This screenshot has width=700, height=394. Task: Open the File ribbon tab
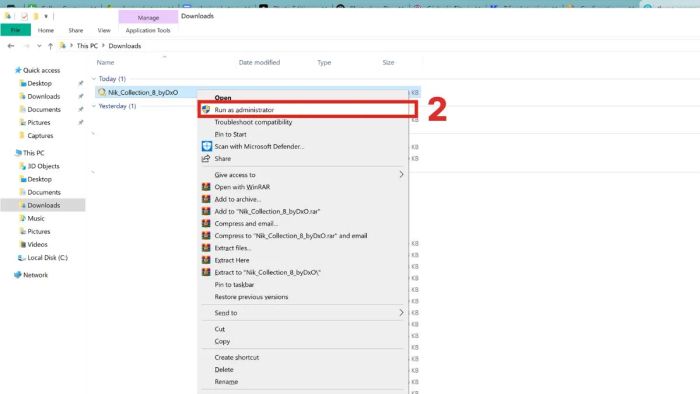(x=16, y=30)
